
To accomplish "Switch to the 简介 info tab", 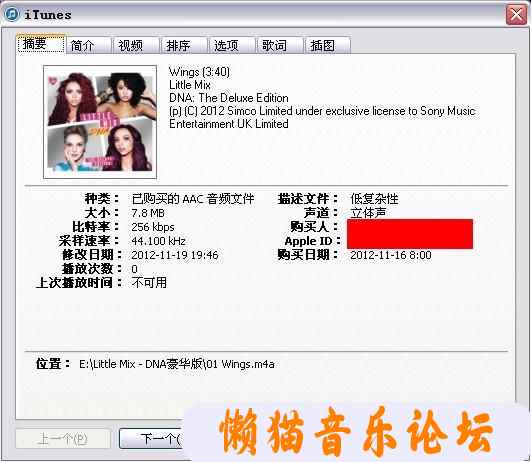I will pyautogui.click(x=89, y=45).
